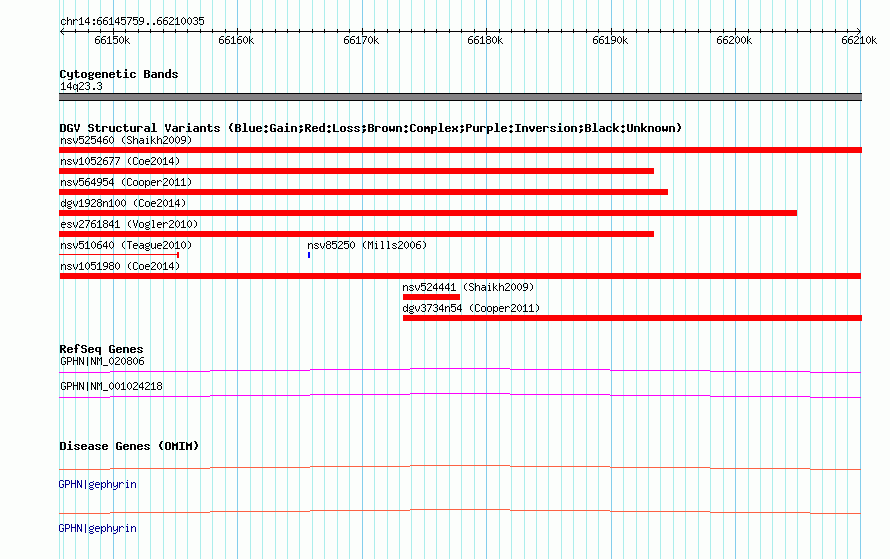This screenshot has width=890, height=559.
Task: Click the thin red nsv510640 feature line
Action: pyautogui.click(x=119, y=255)
